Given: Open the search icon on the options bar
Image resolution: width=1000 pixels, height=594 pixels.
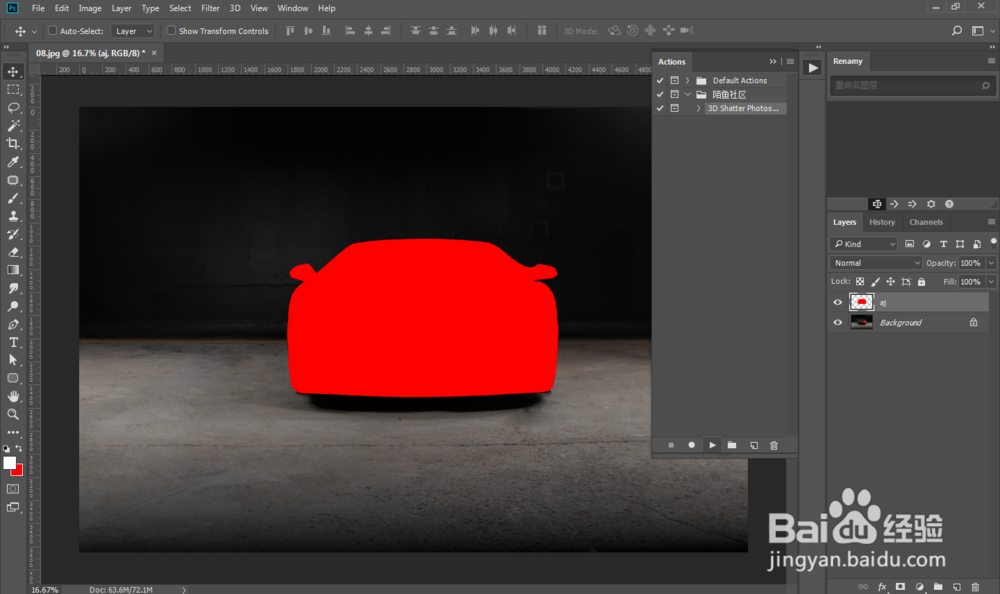Looking at the screenshot, I should click(957, 31).
